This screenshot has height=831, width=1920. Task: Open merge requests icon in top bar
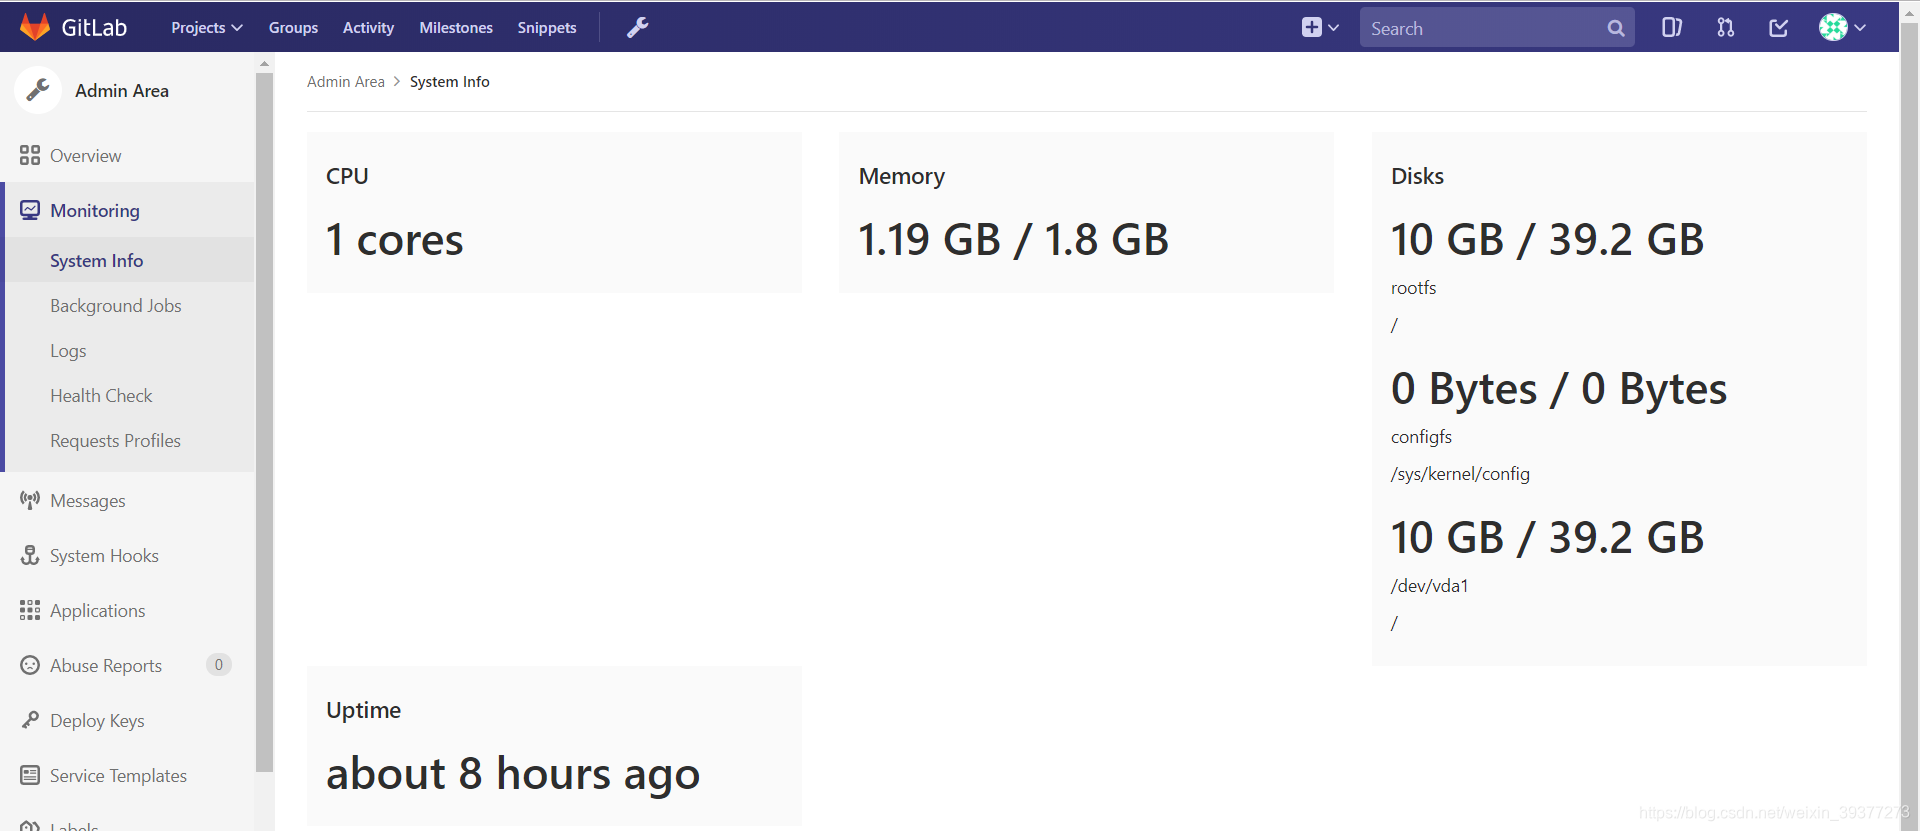[x=1725, y=28]
